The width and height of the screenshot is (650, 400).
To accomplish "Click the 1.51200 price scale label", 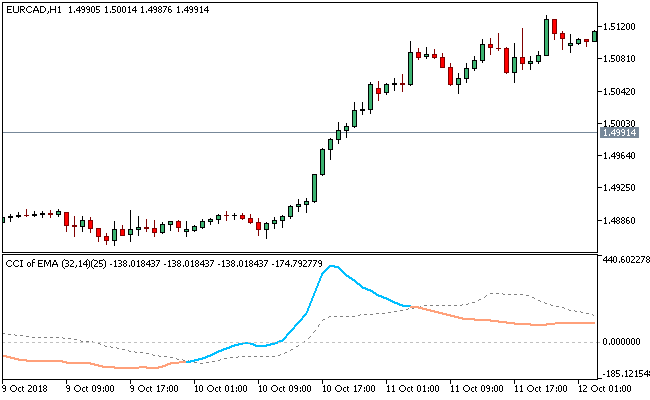I will coord(622,26).
